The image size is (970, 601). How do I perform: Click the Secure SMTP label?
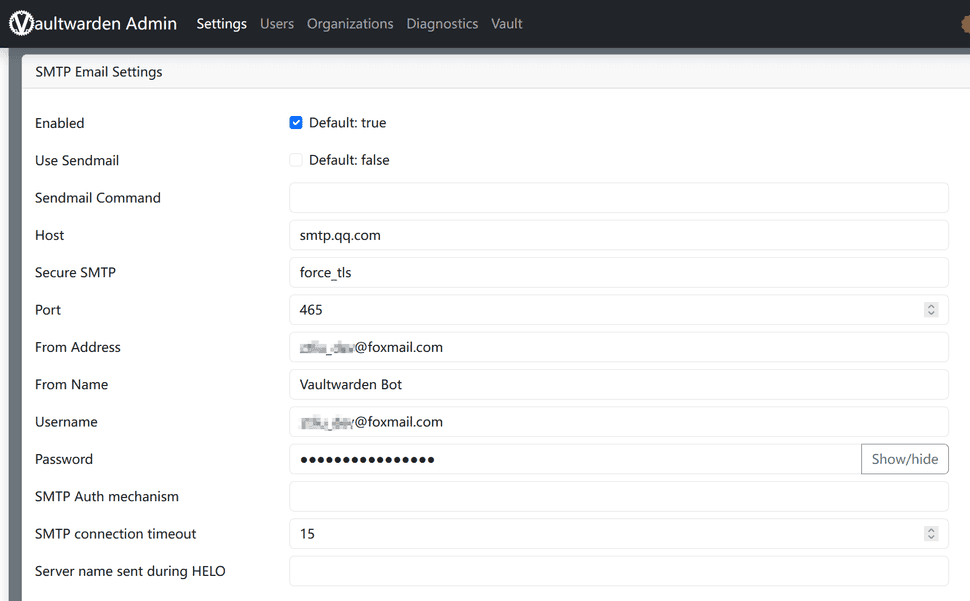[x=75, y=273]
